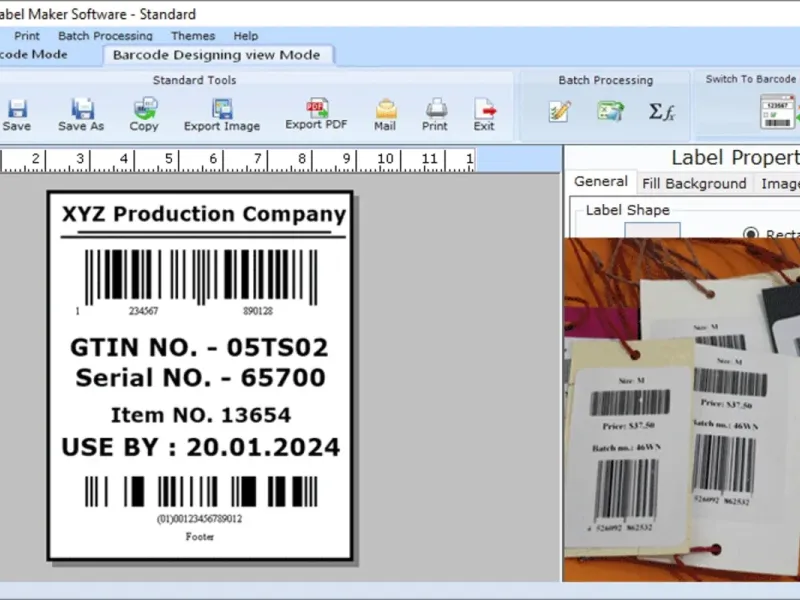Screen dimensions: 800x600
Task: Select the General properties tab
Action: 601,182
